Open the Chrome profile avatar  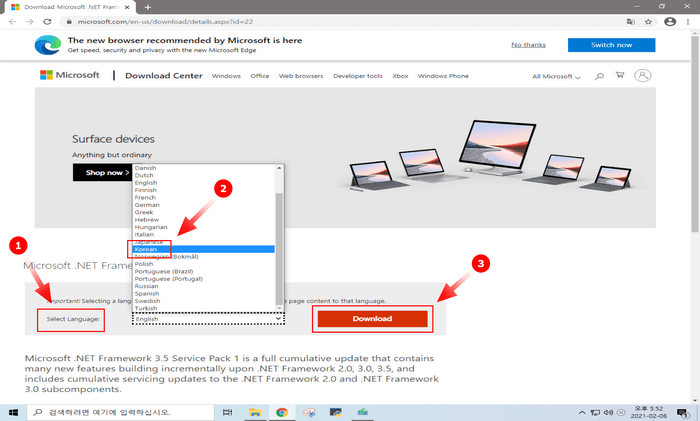pyautogui.click(x=670, y=21)
